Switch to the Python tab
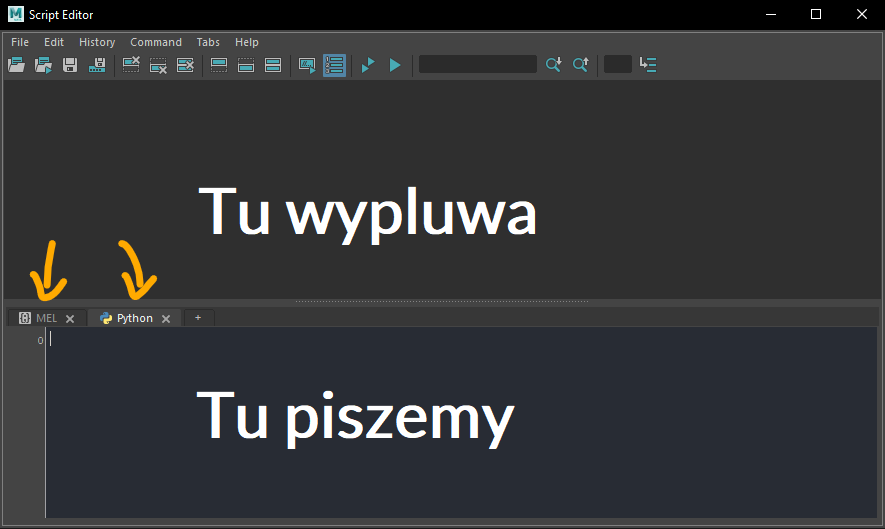The height and width of the screenshot is (529, 885). pyautogui.click(x=134, y=318)
